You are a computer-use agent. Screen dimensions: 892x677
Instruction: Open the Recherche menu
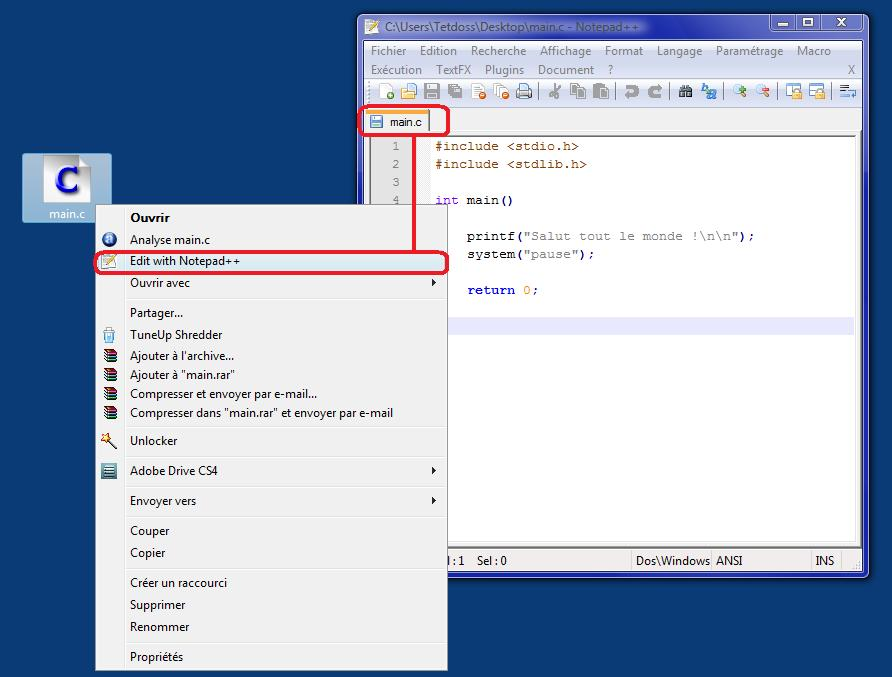498,51
